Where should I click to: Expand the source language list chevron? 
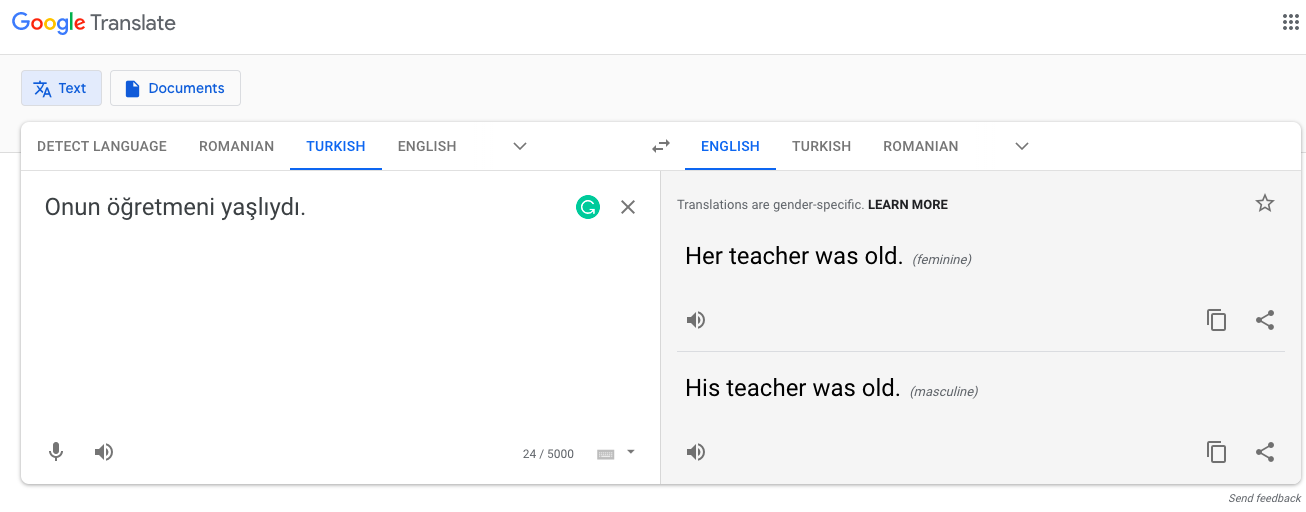click(x=520, y=146)
